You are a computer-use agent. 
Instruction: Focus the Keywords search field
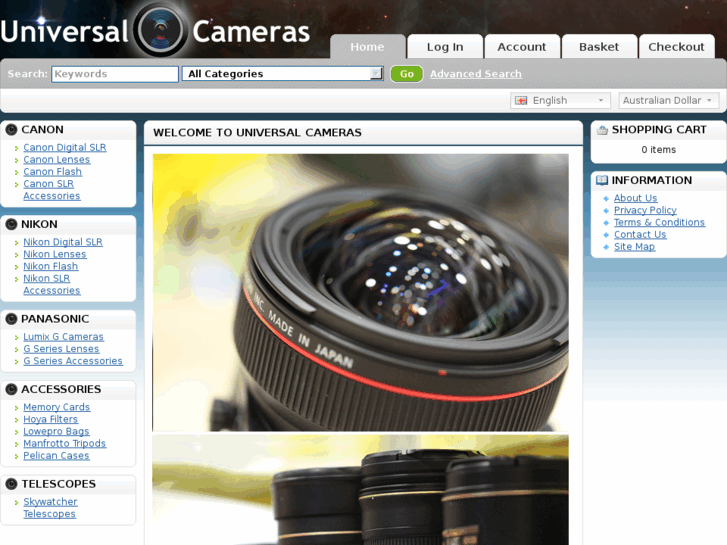tap(115, 74)
